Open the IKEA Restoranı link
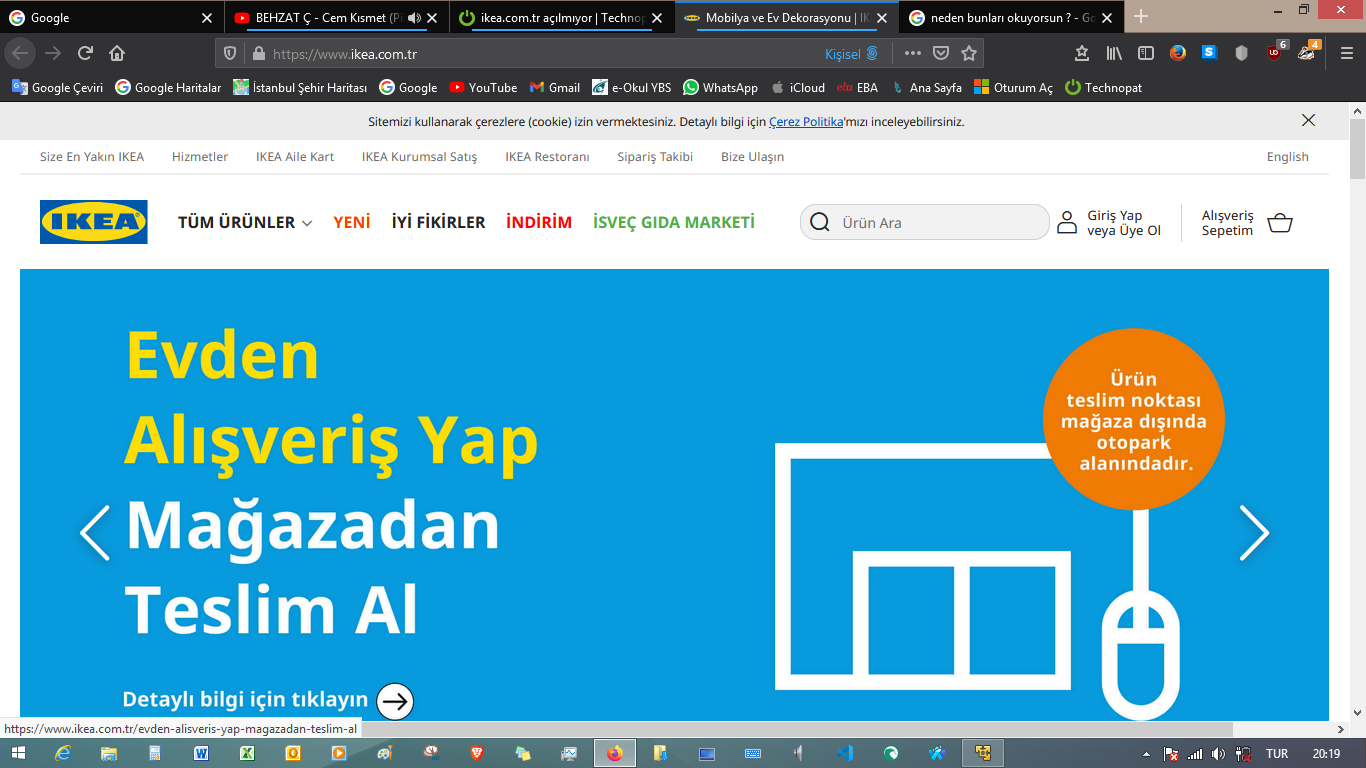 (547, 157)
